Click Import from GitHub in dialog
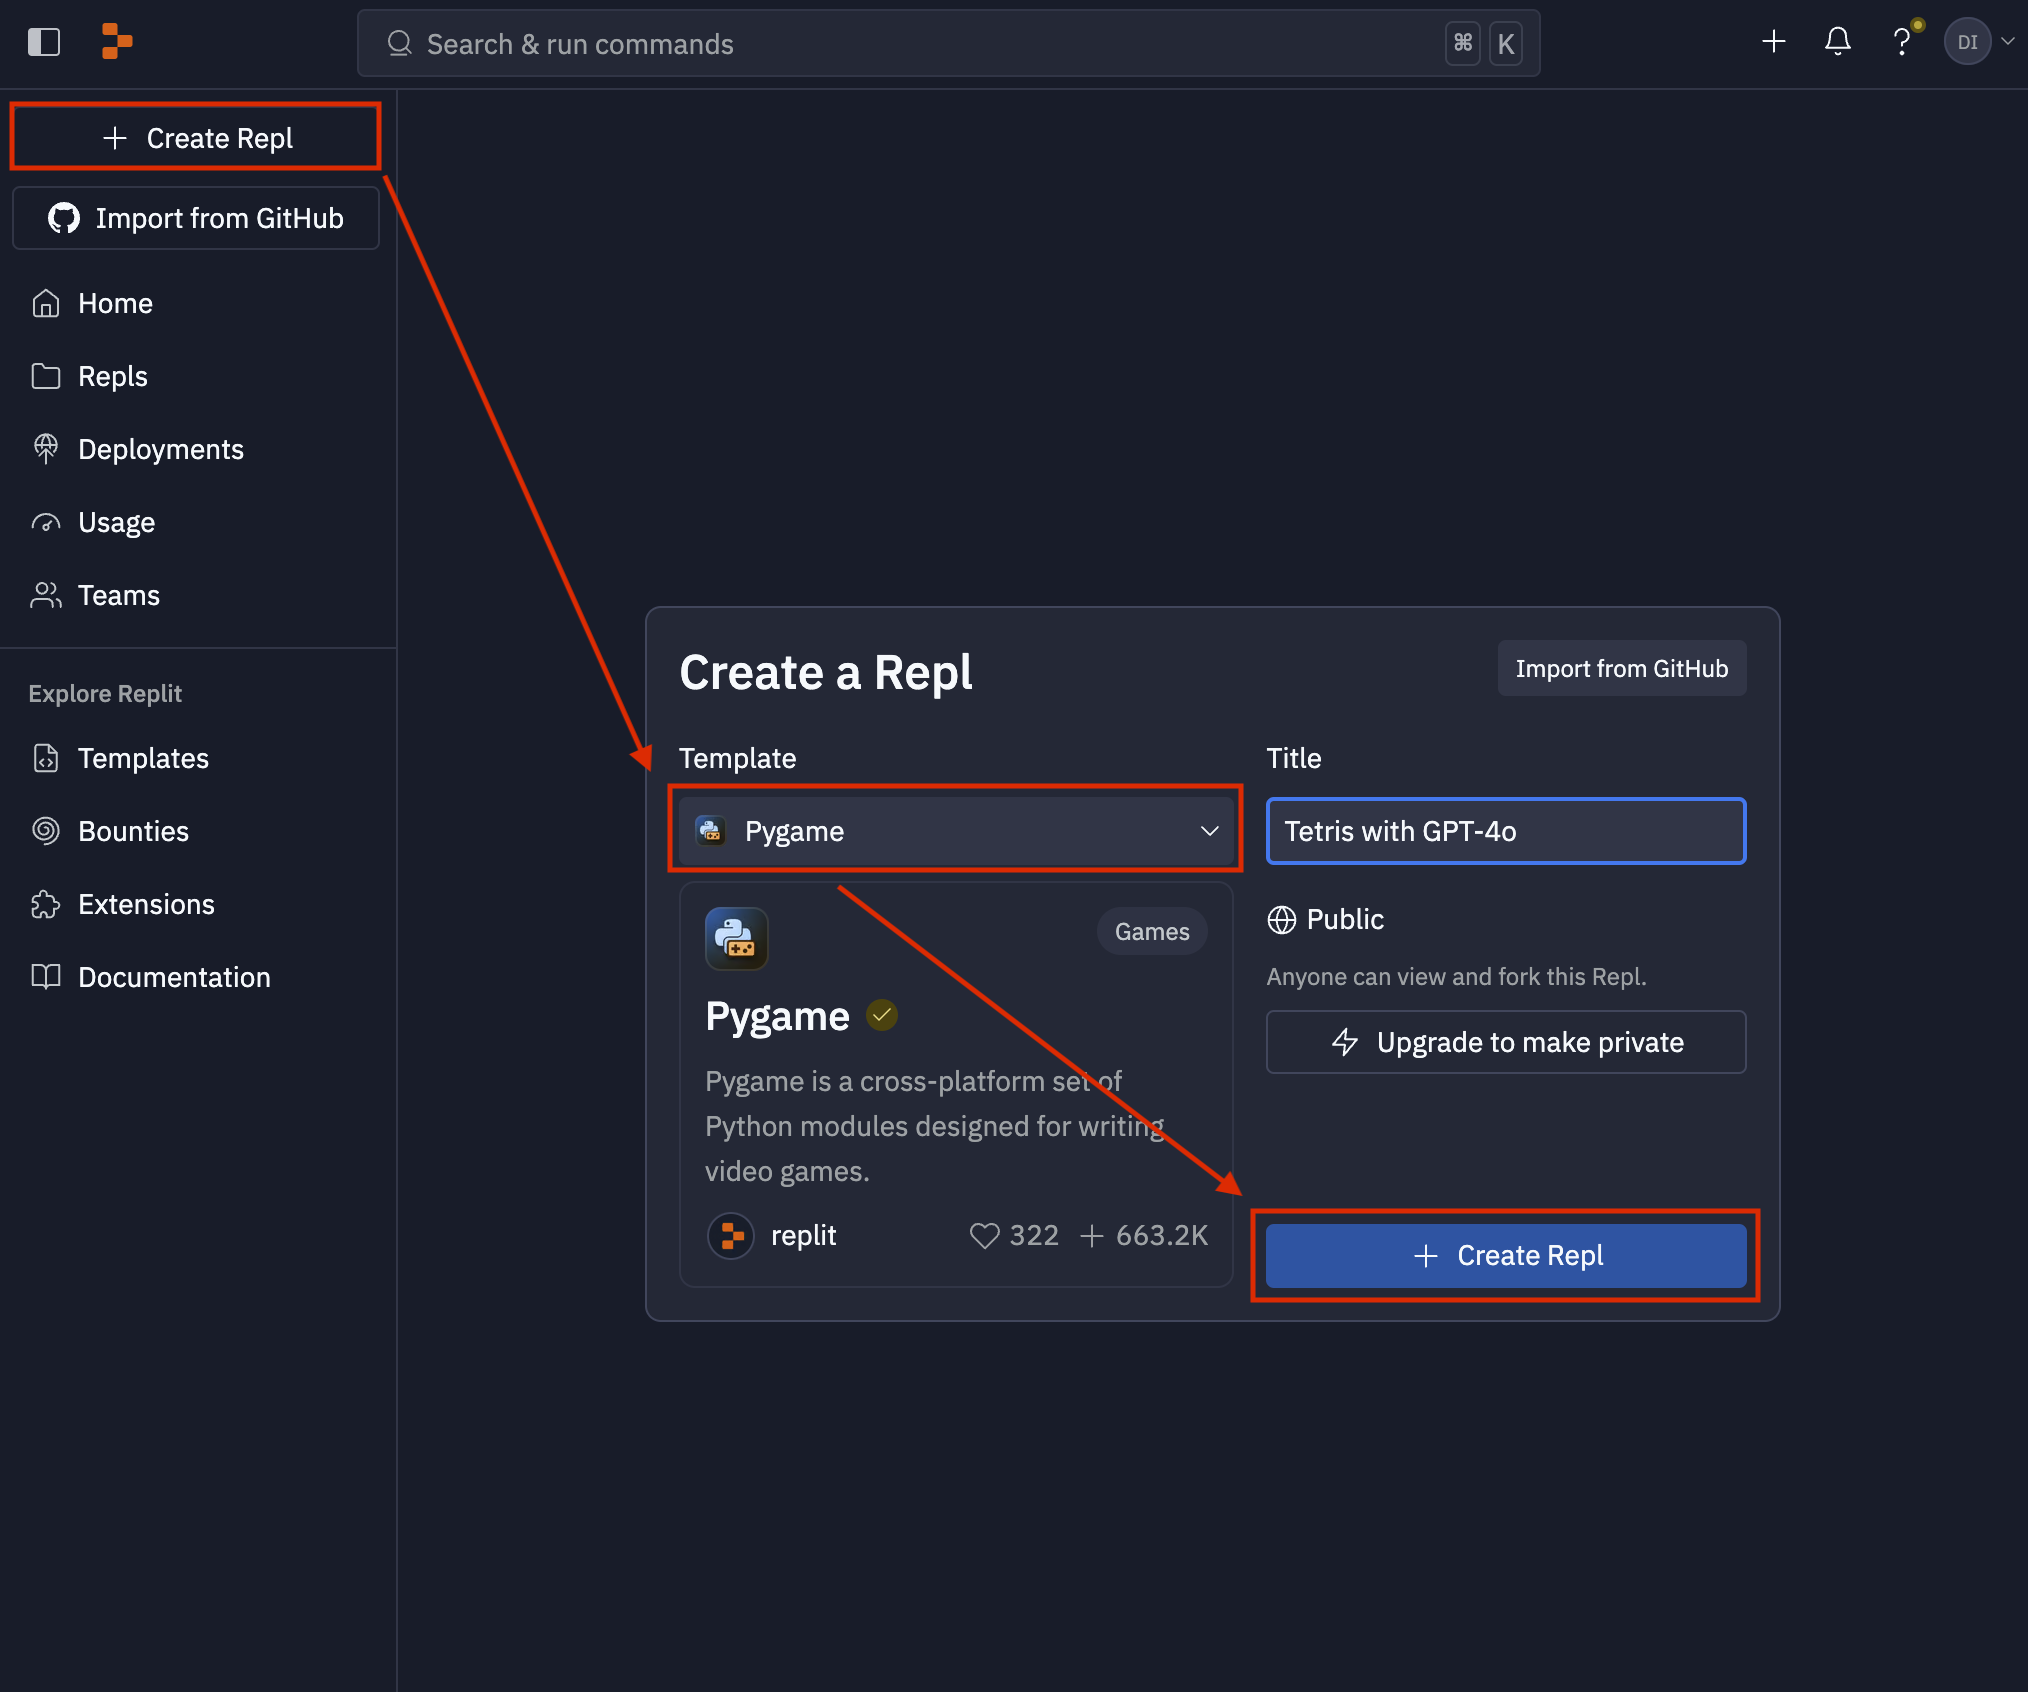Screen dimensions: 2028x1692 click(1621, 669)
